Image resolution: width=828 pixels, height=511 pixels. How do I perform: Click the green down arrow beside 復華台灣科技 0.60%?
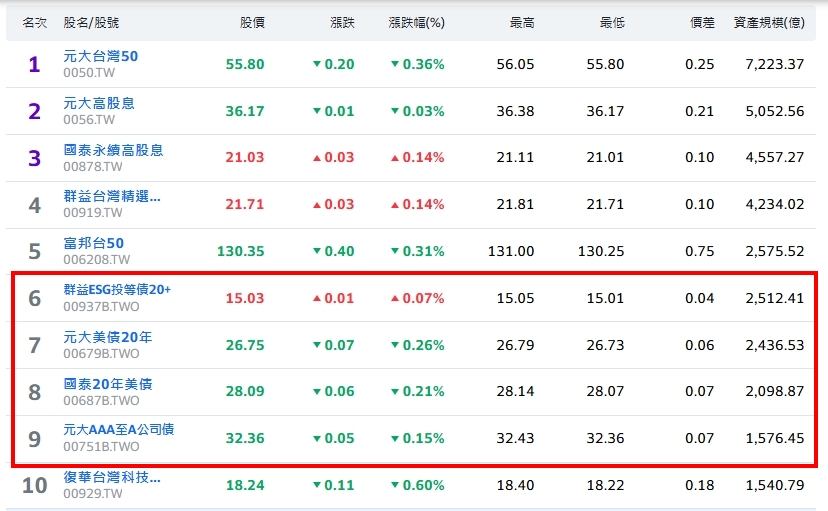click(x=395, y=485)
